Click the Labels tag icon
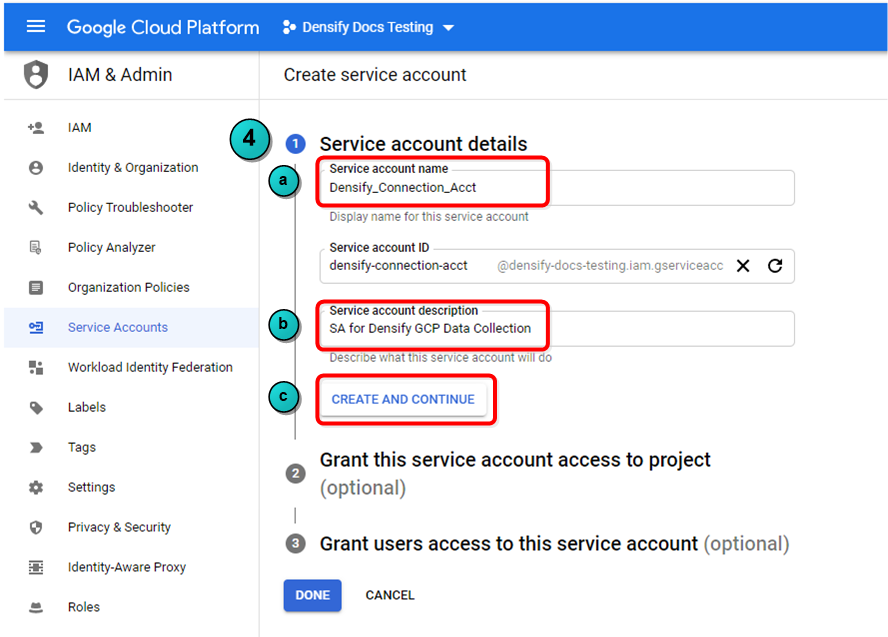The height and width of the screenshot is (637, 888). point(36,408)
